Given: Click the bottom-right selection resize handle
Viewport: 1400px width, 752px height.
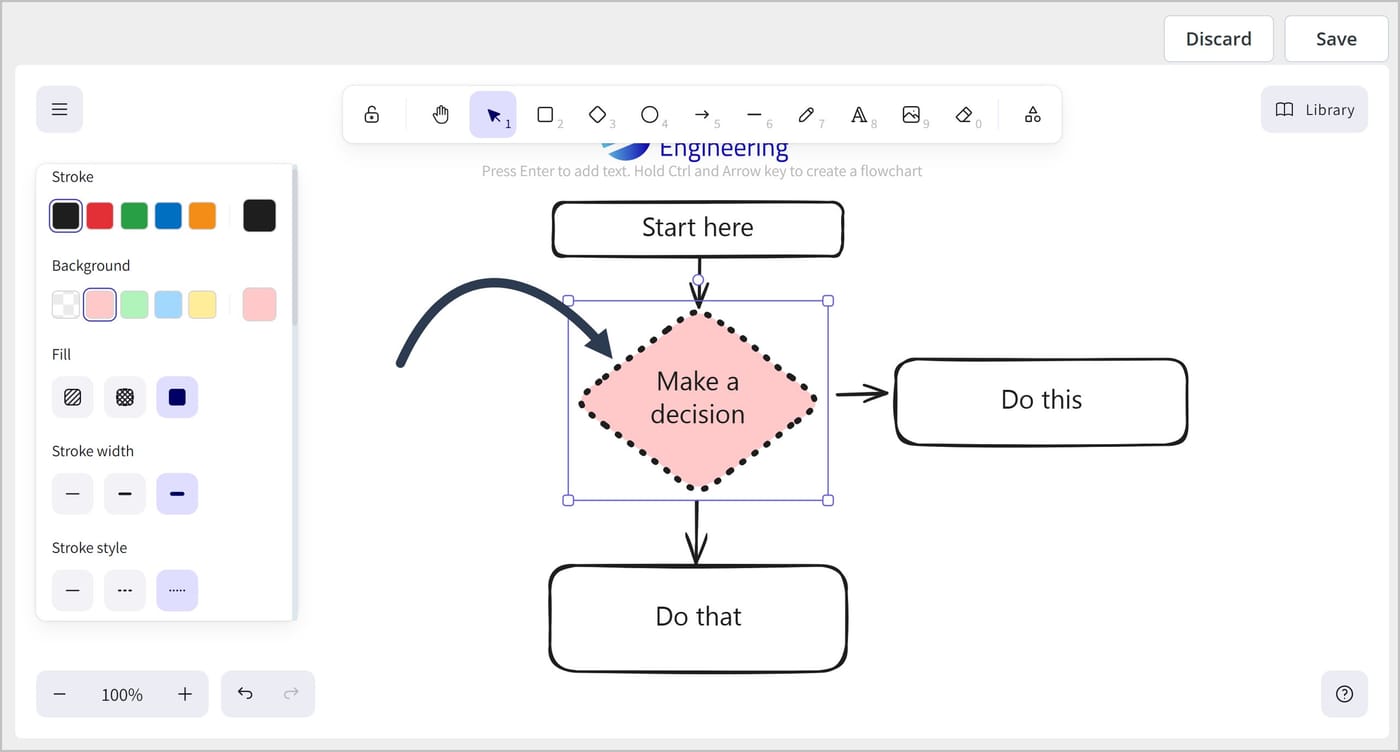Looking at the screenshot, I should (x=828, y=500).
